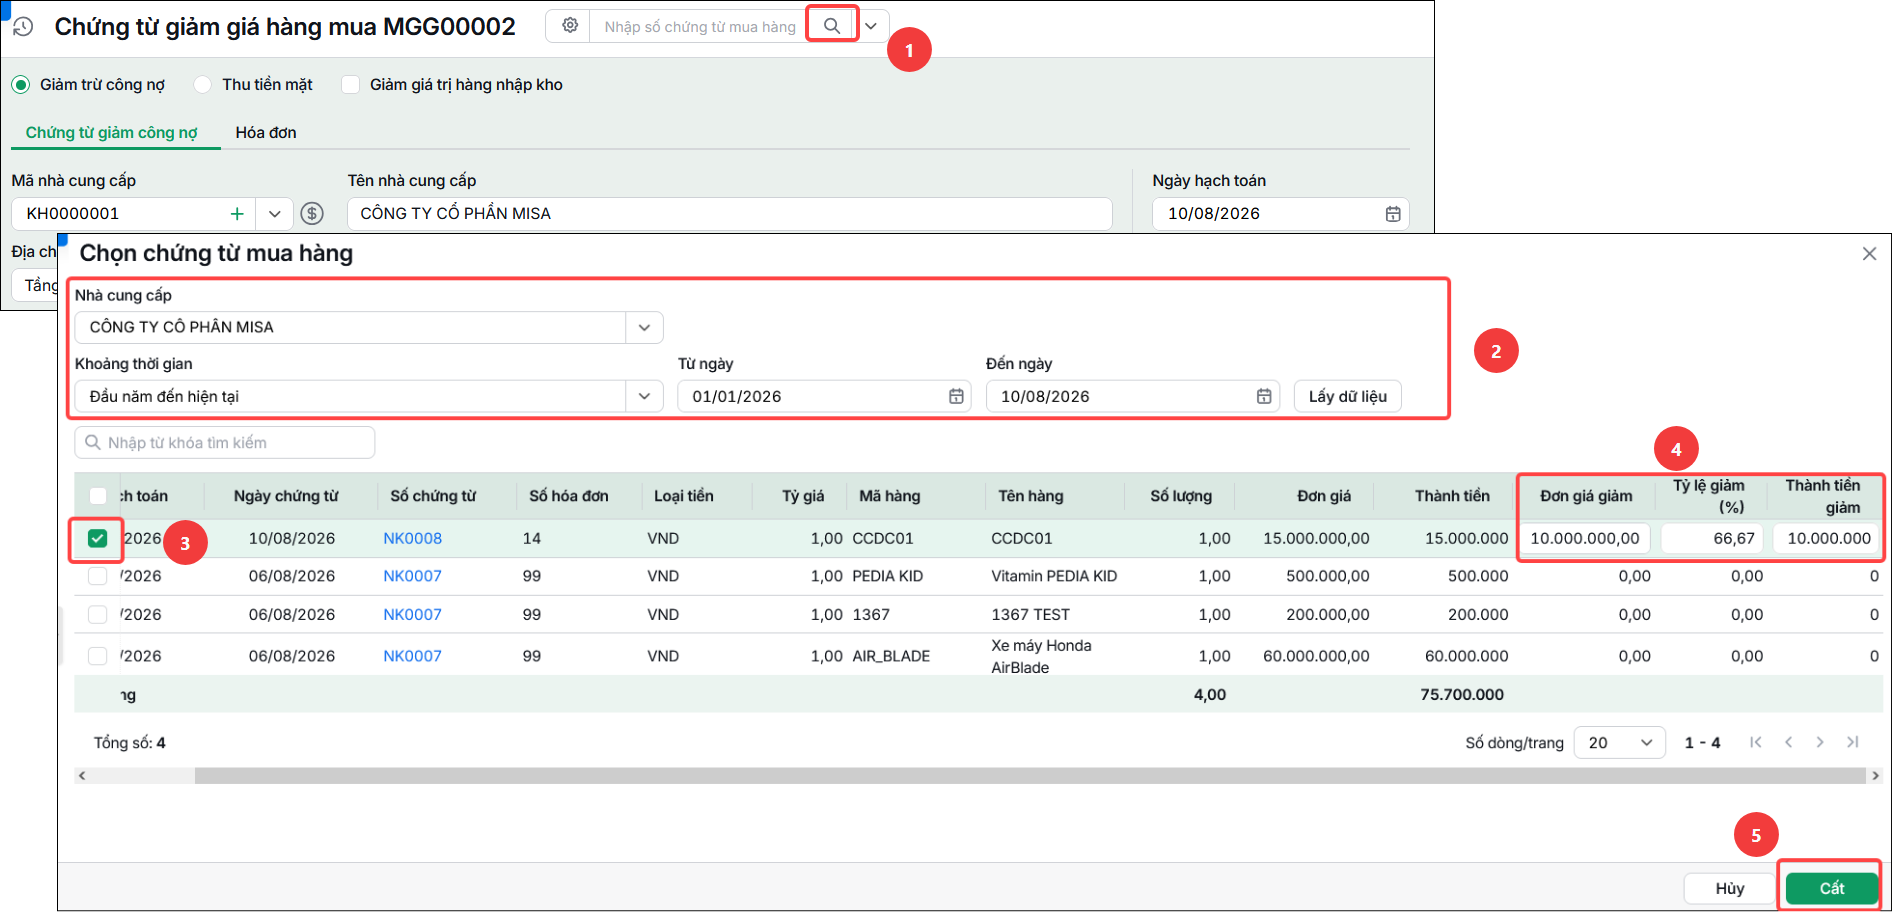Click the Tên hàng column header
The height and width of the screenshot is (924, 1902).
pos(1031,497)
